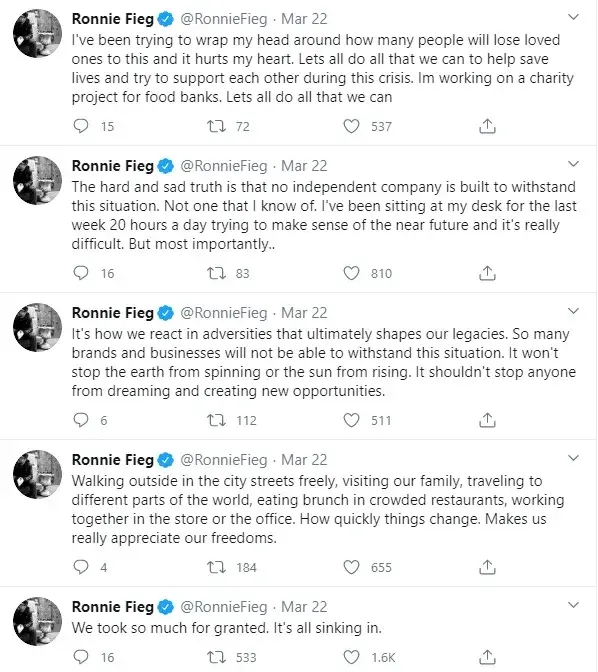The height and width of the screenshot is (672, 598).
Task: Retweet the food banks charity tweet
Action: [x=216, y=126]
